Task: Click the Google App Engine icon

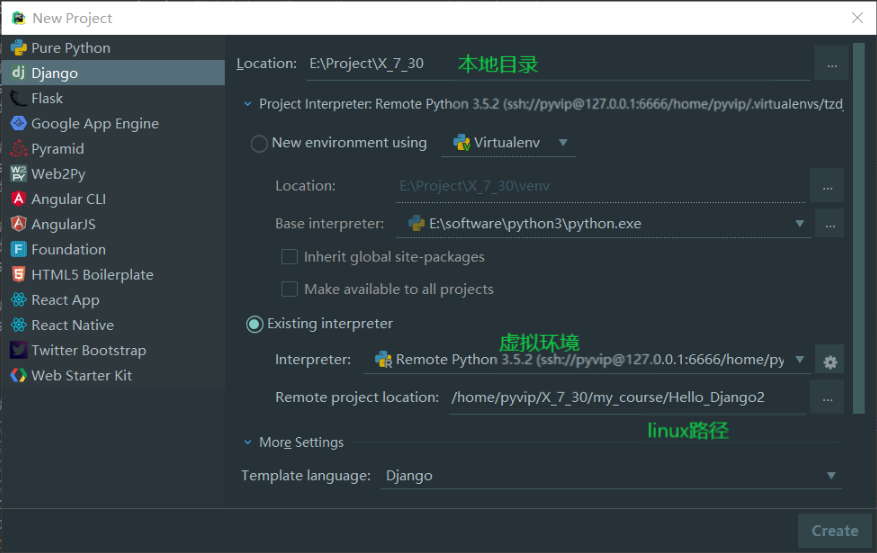Action: point(18,123)
